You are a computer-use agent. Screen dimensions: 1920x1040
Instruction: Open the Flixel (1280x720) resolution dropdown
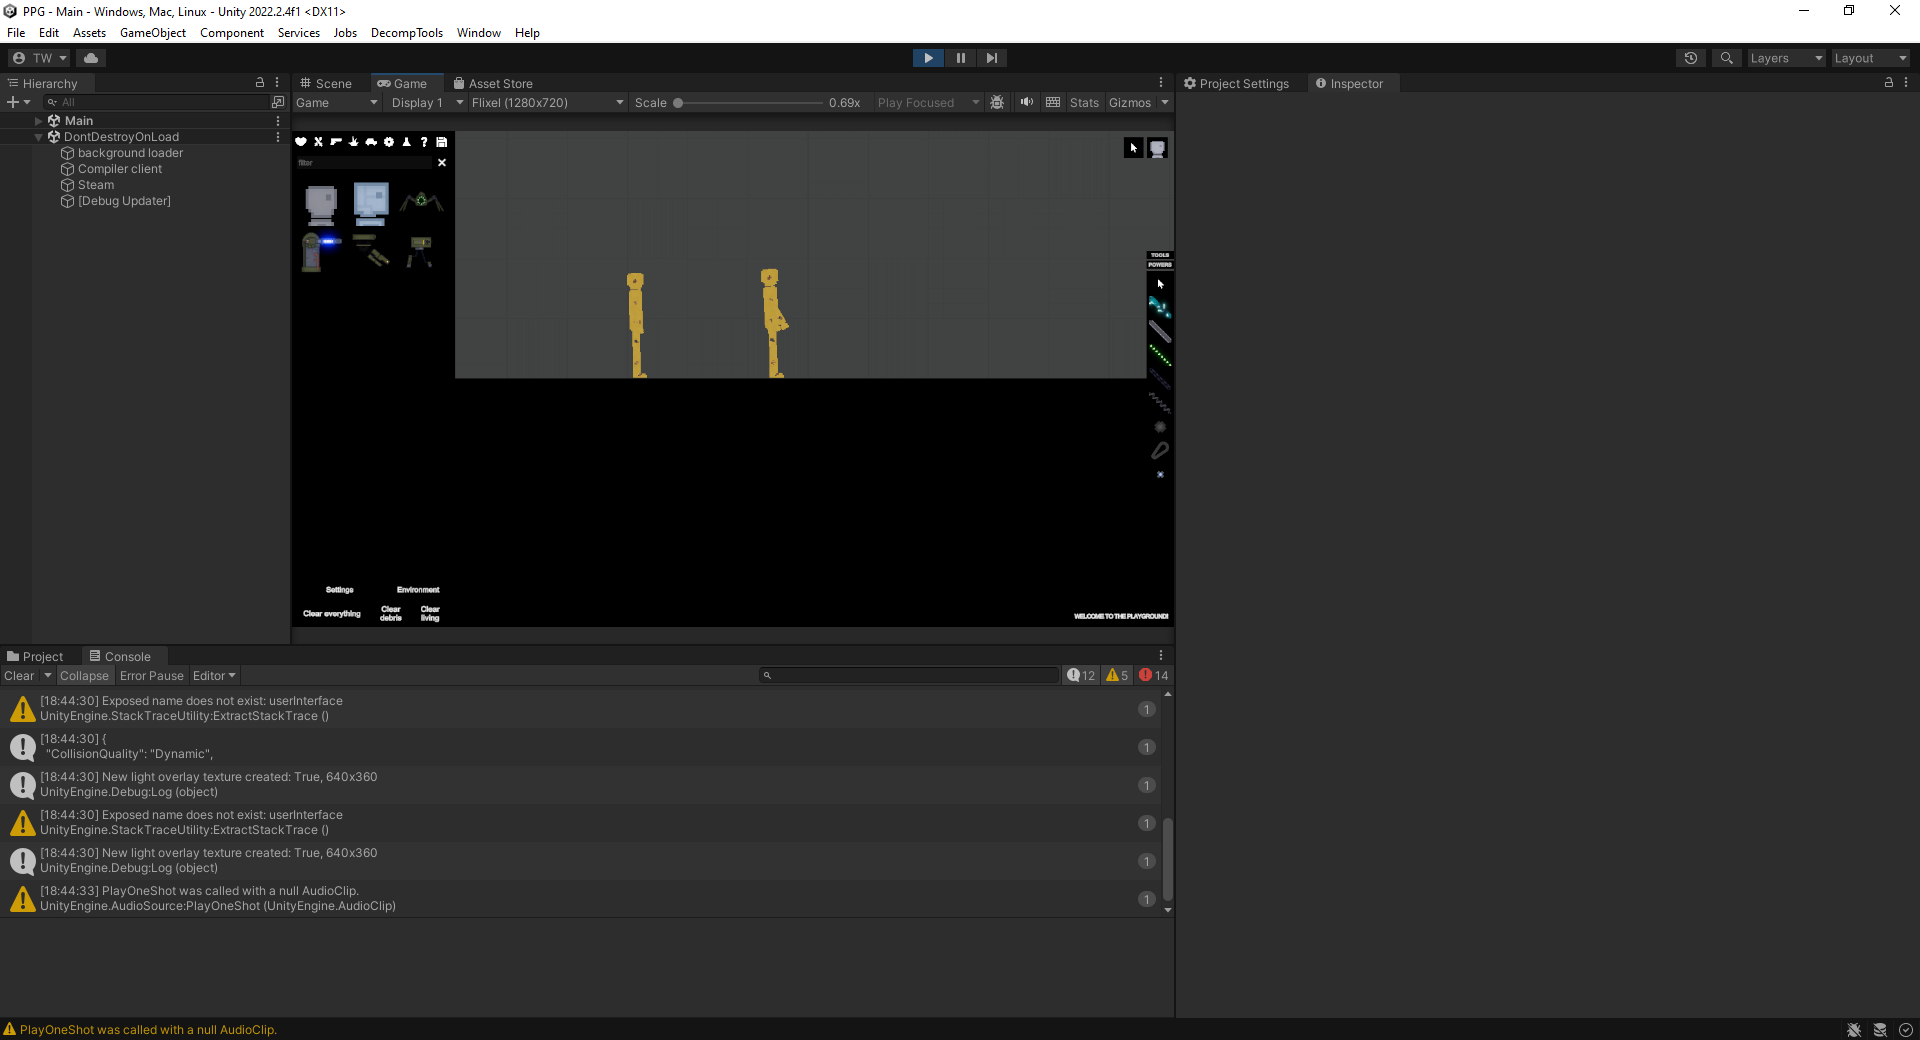coord(547,103)
